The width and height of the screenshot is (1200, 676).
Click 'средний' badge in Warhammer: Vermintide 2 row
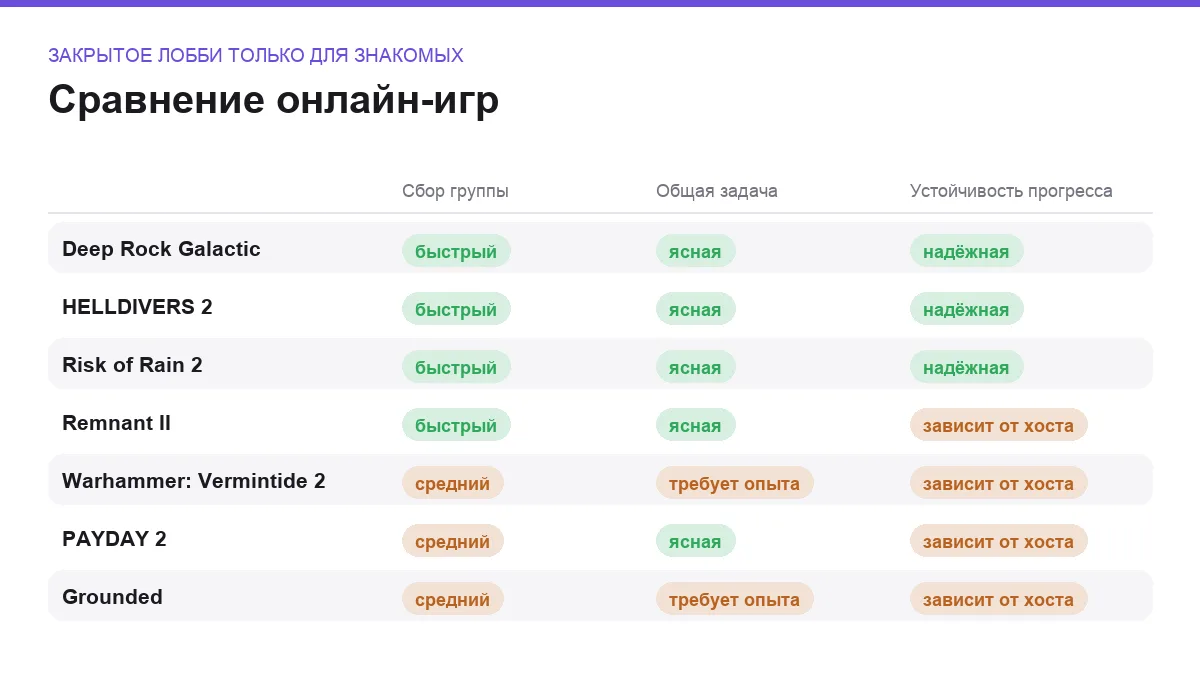pyautogui.click(x=452, y=483)
